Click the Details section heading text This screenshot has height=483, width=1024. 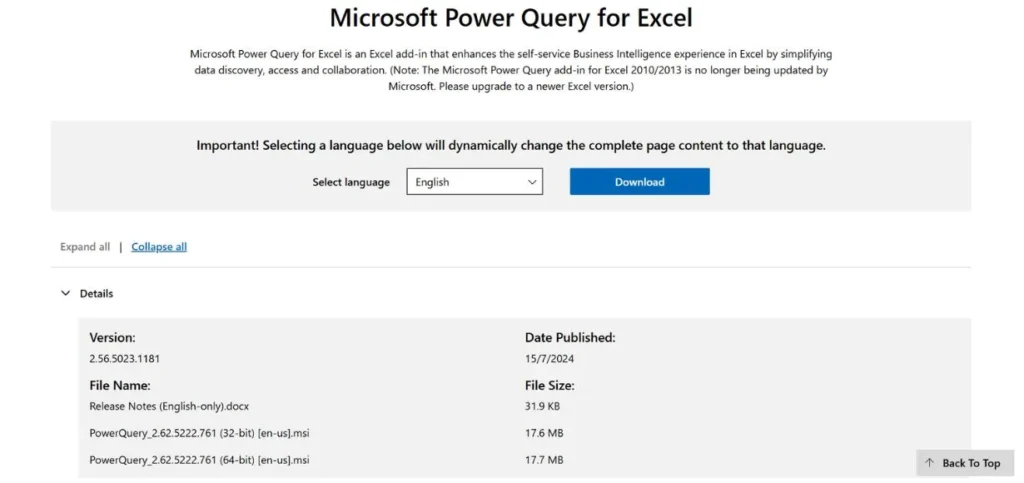coord(97,294)
